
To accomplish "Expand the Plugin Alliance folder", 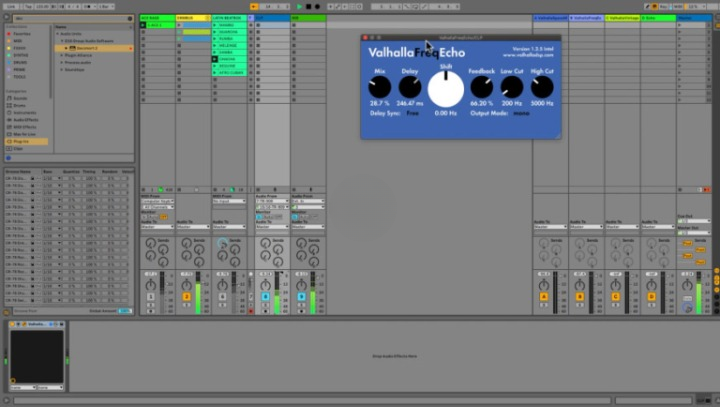I will 62,55.
